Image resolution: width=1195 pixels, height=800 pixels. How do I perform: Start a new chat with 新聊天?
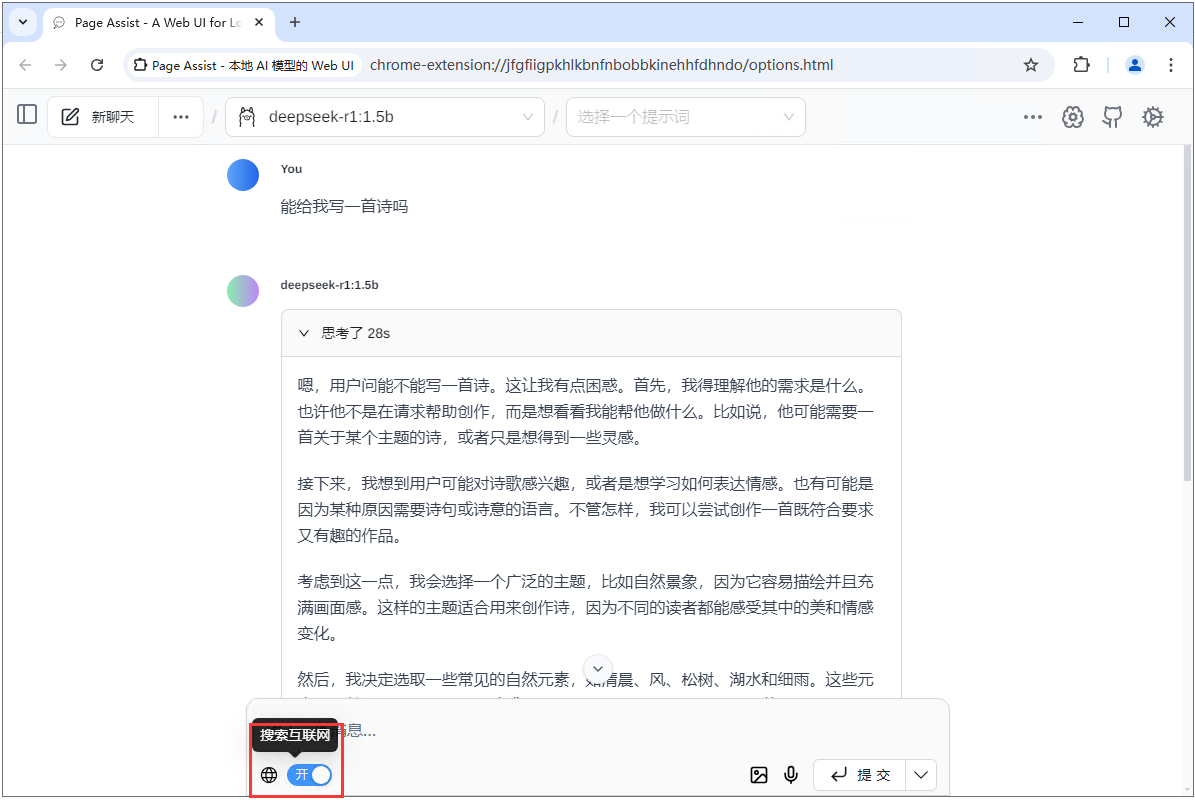(104, 117)
